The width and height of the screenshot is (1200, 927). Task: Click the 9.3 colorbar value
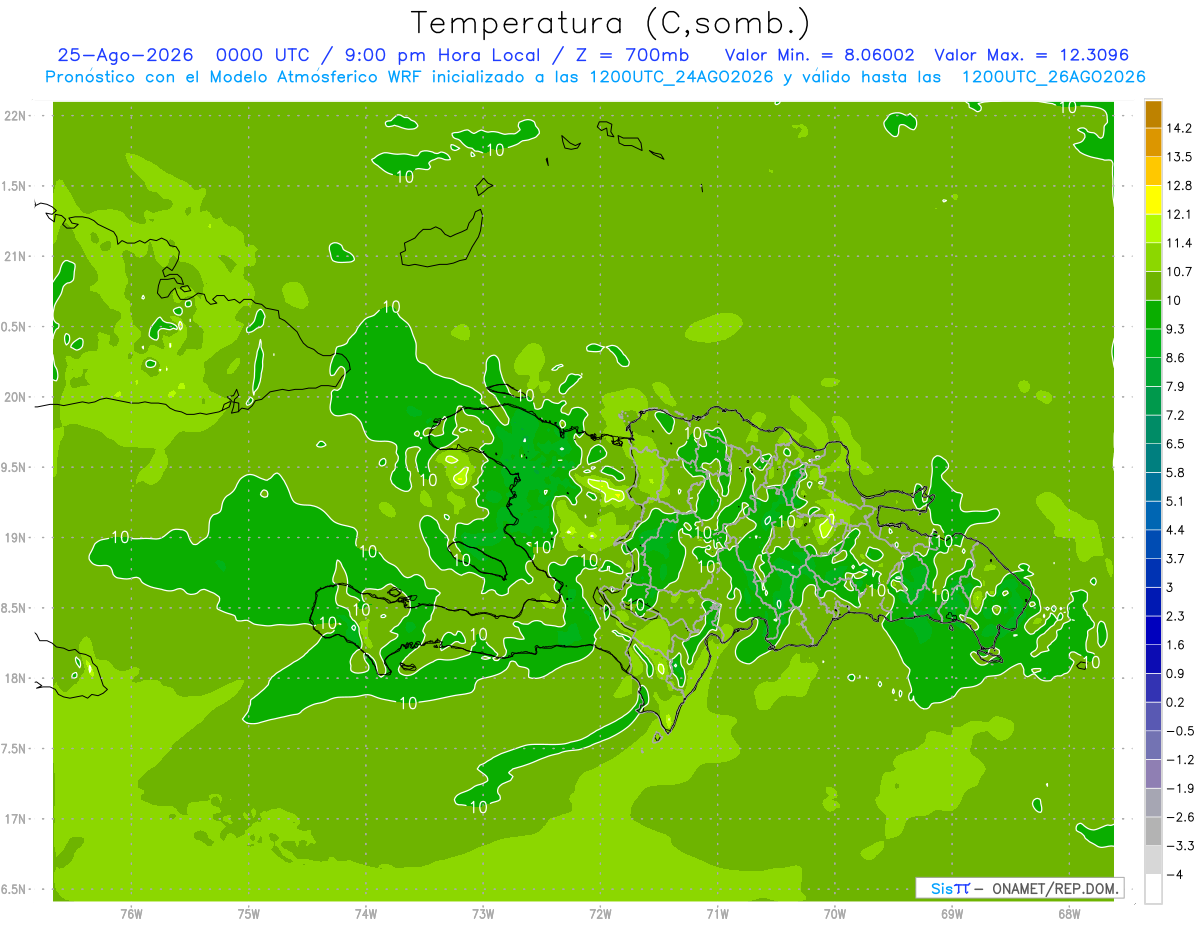(x=1175, y=329)
